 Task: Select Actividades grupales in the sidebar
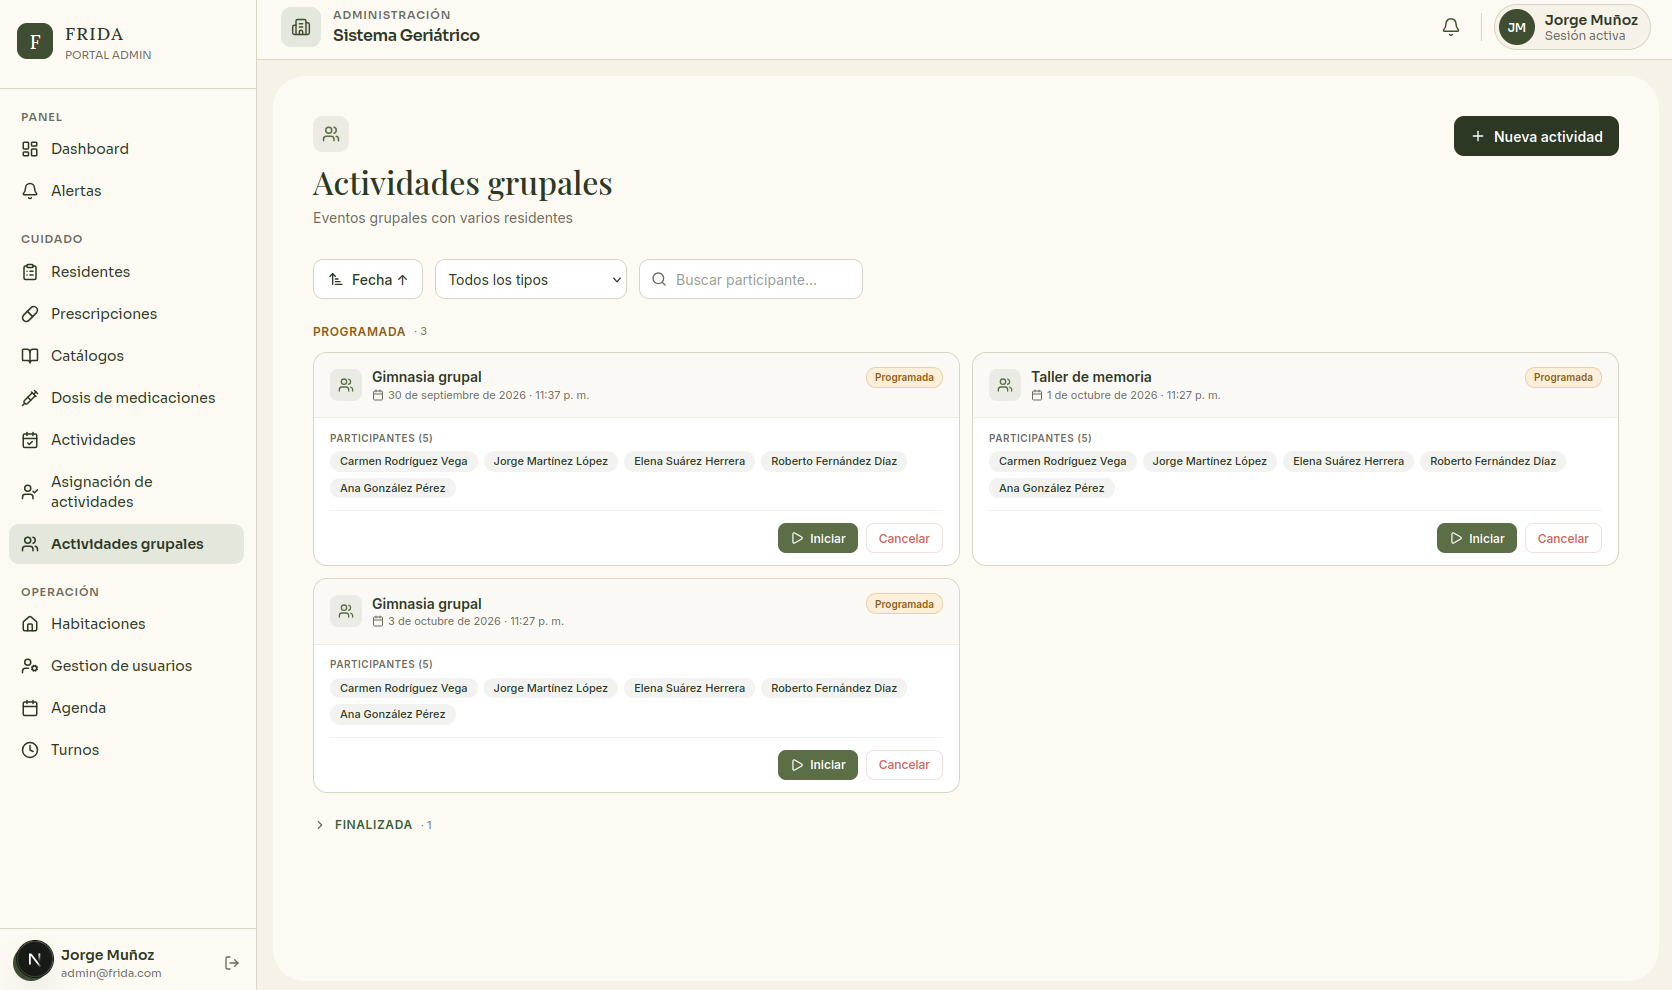(126, 544)
